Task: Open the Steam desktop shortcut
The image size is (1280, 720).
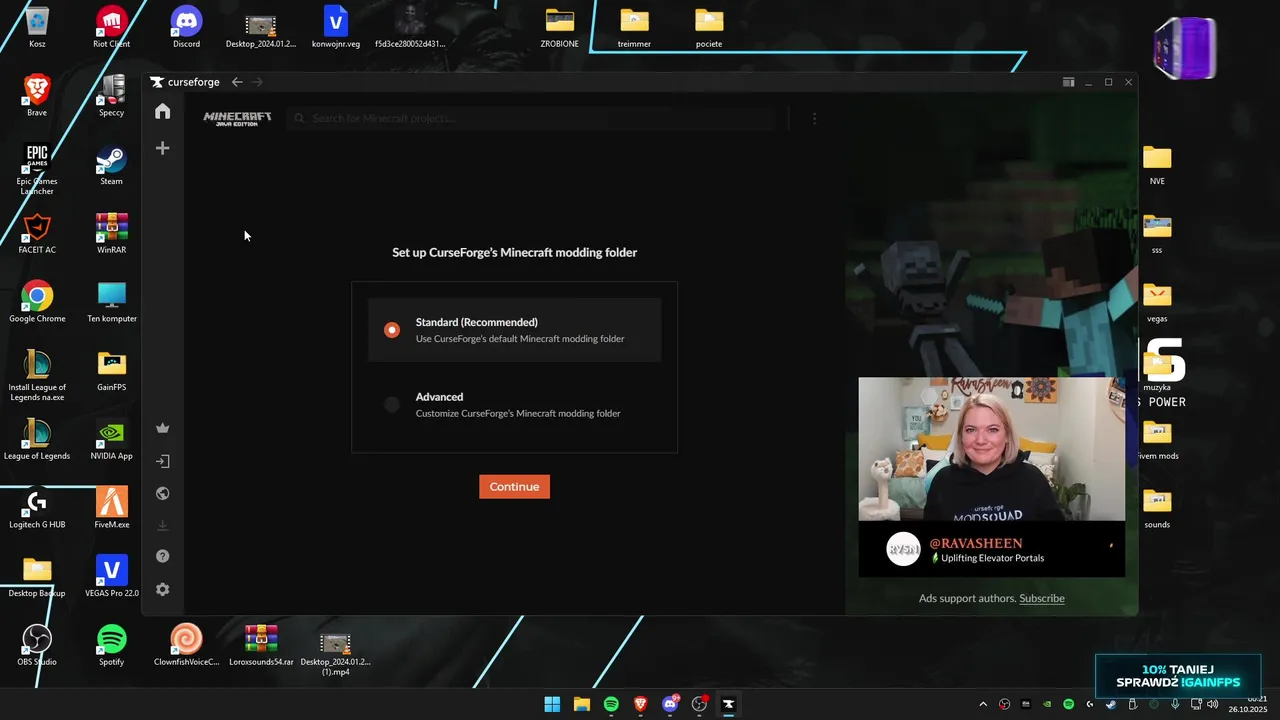Action: click(111, 164)
